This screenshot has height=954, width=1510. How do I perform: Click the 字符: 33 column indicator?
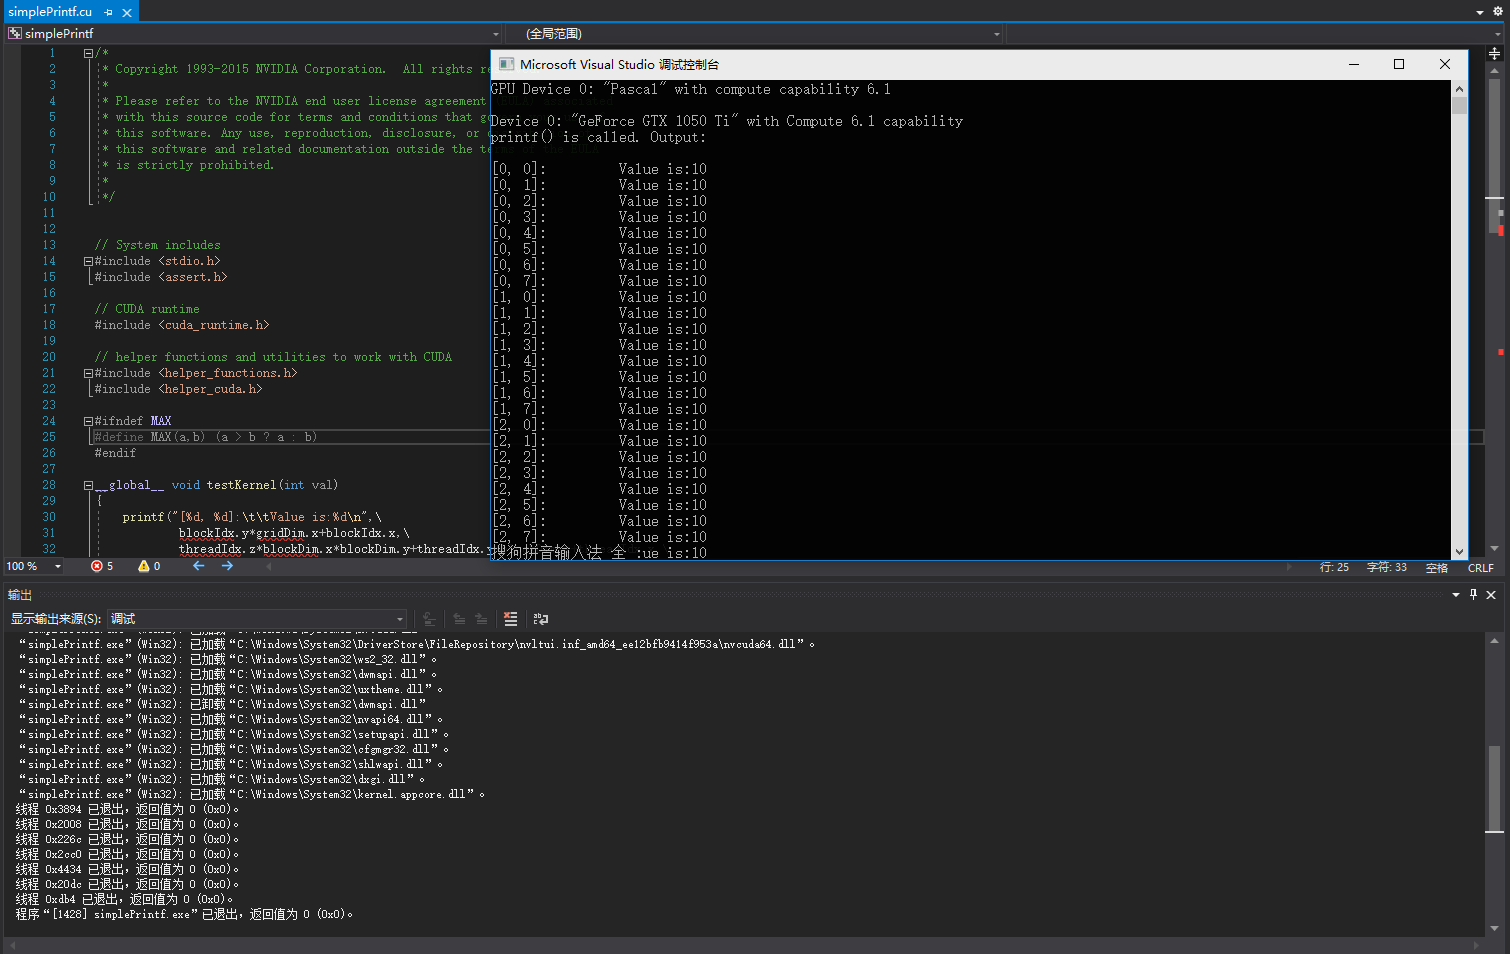click(x=1386, y=567)
